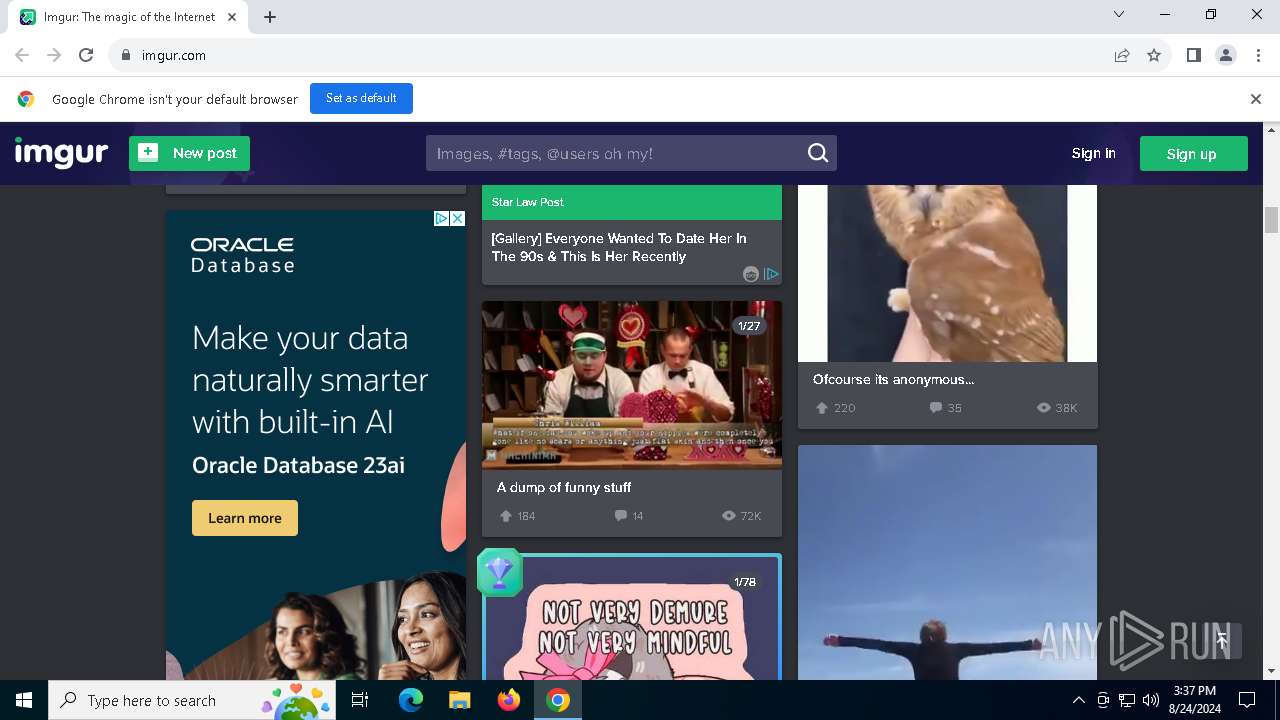Click the comments icon on 'A dump of funny stuff'

point(621,516)
